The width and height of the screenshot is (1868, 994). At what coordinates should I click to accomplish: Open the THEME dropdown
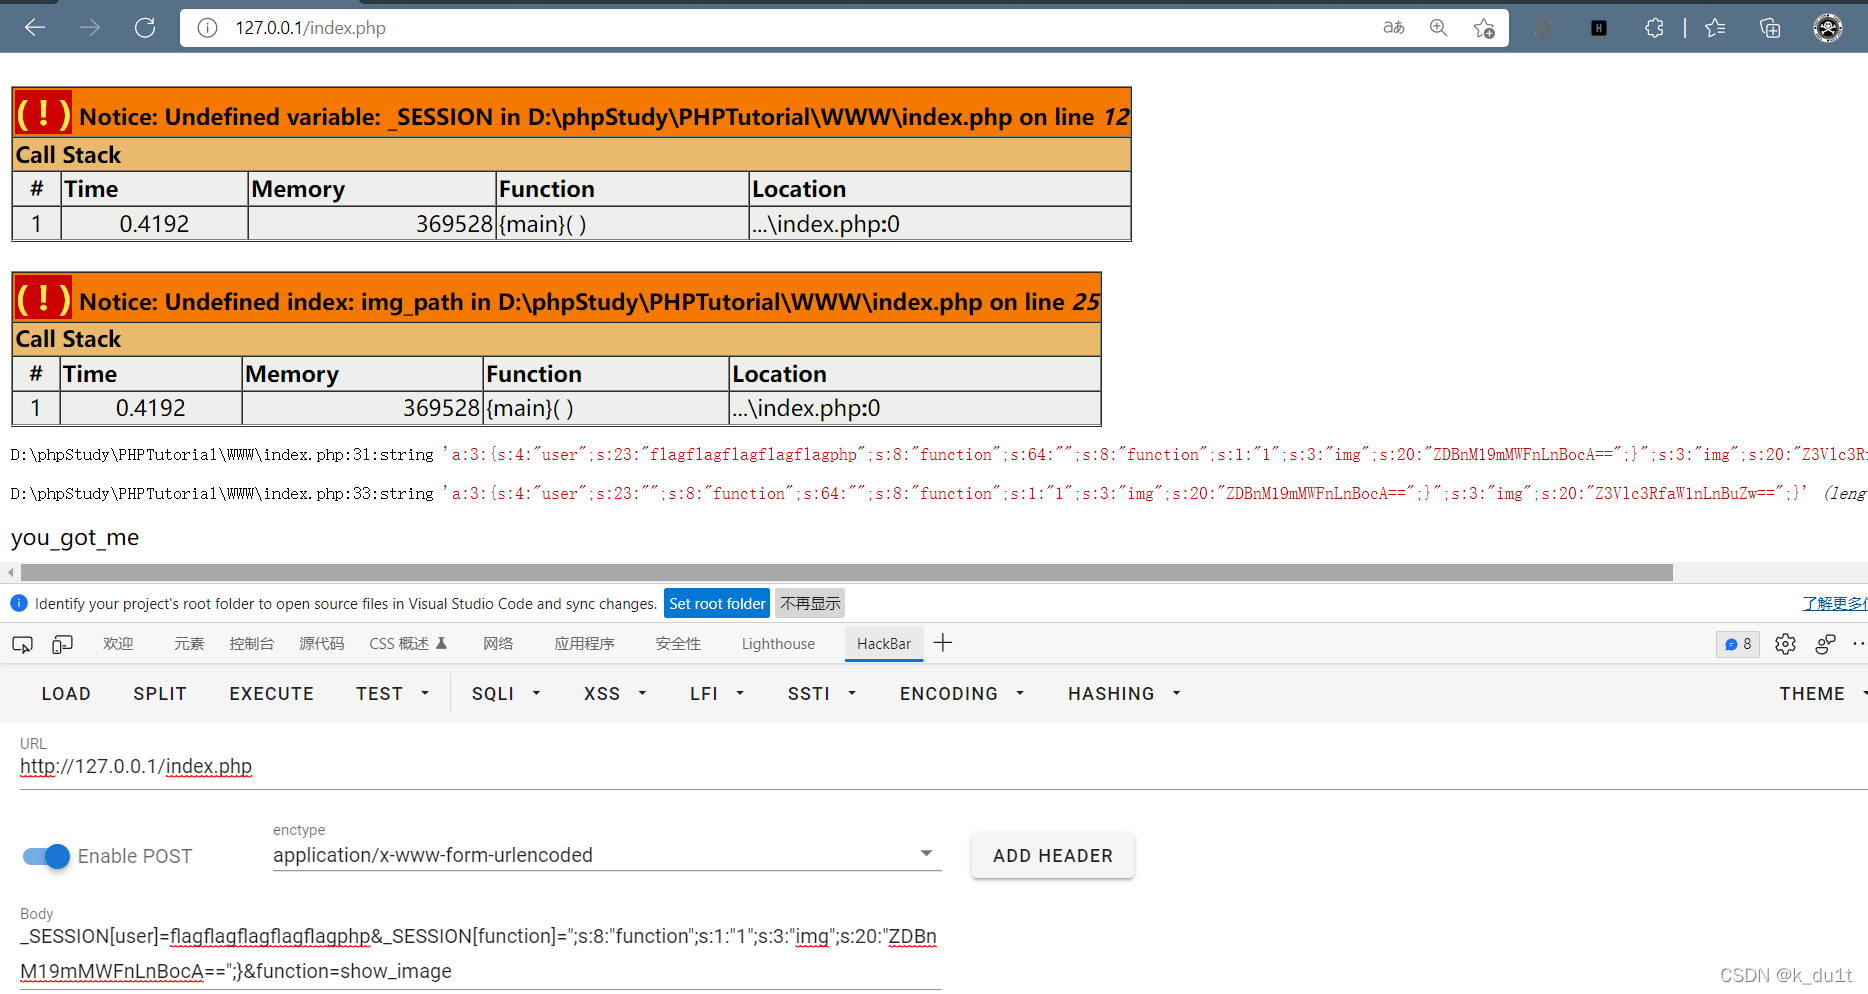1822,694
